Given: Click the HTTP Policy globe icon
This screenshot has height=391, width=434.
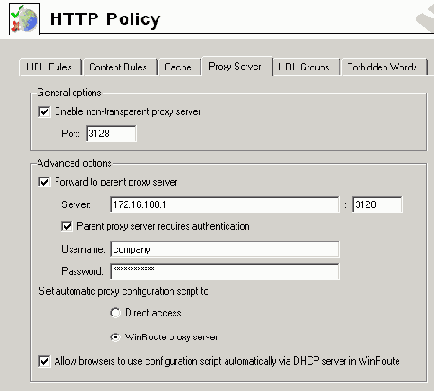Looking at the screenshot, I should point(24,19).
